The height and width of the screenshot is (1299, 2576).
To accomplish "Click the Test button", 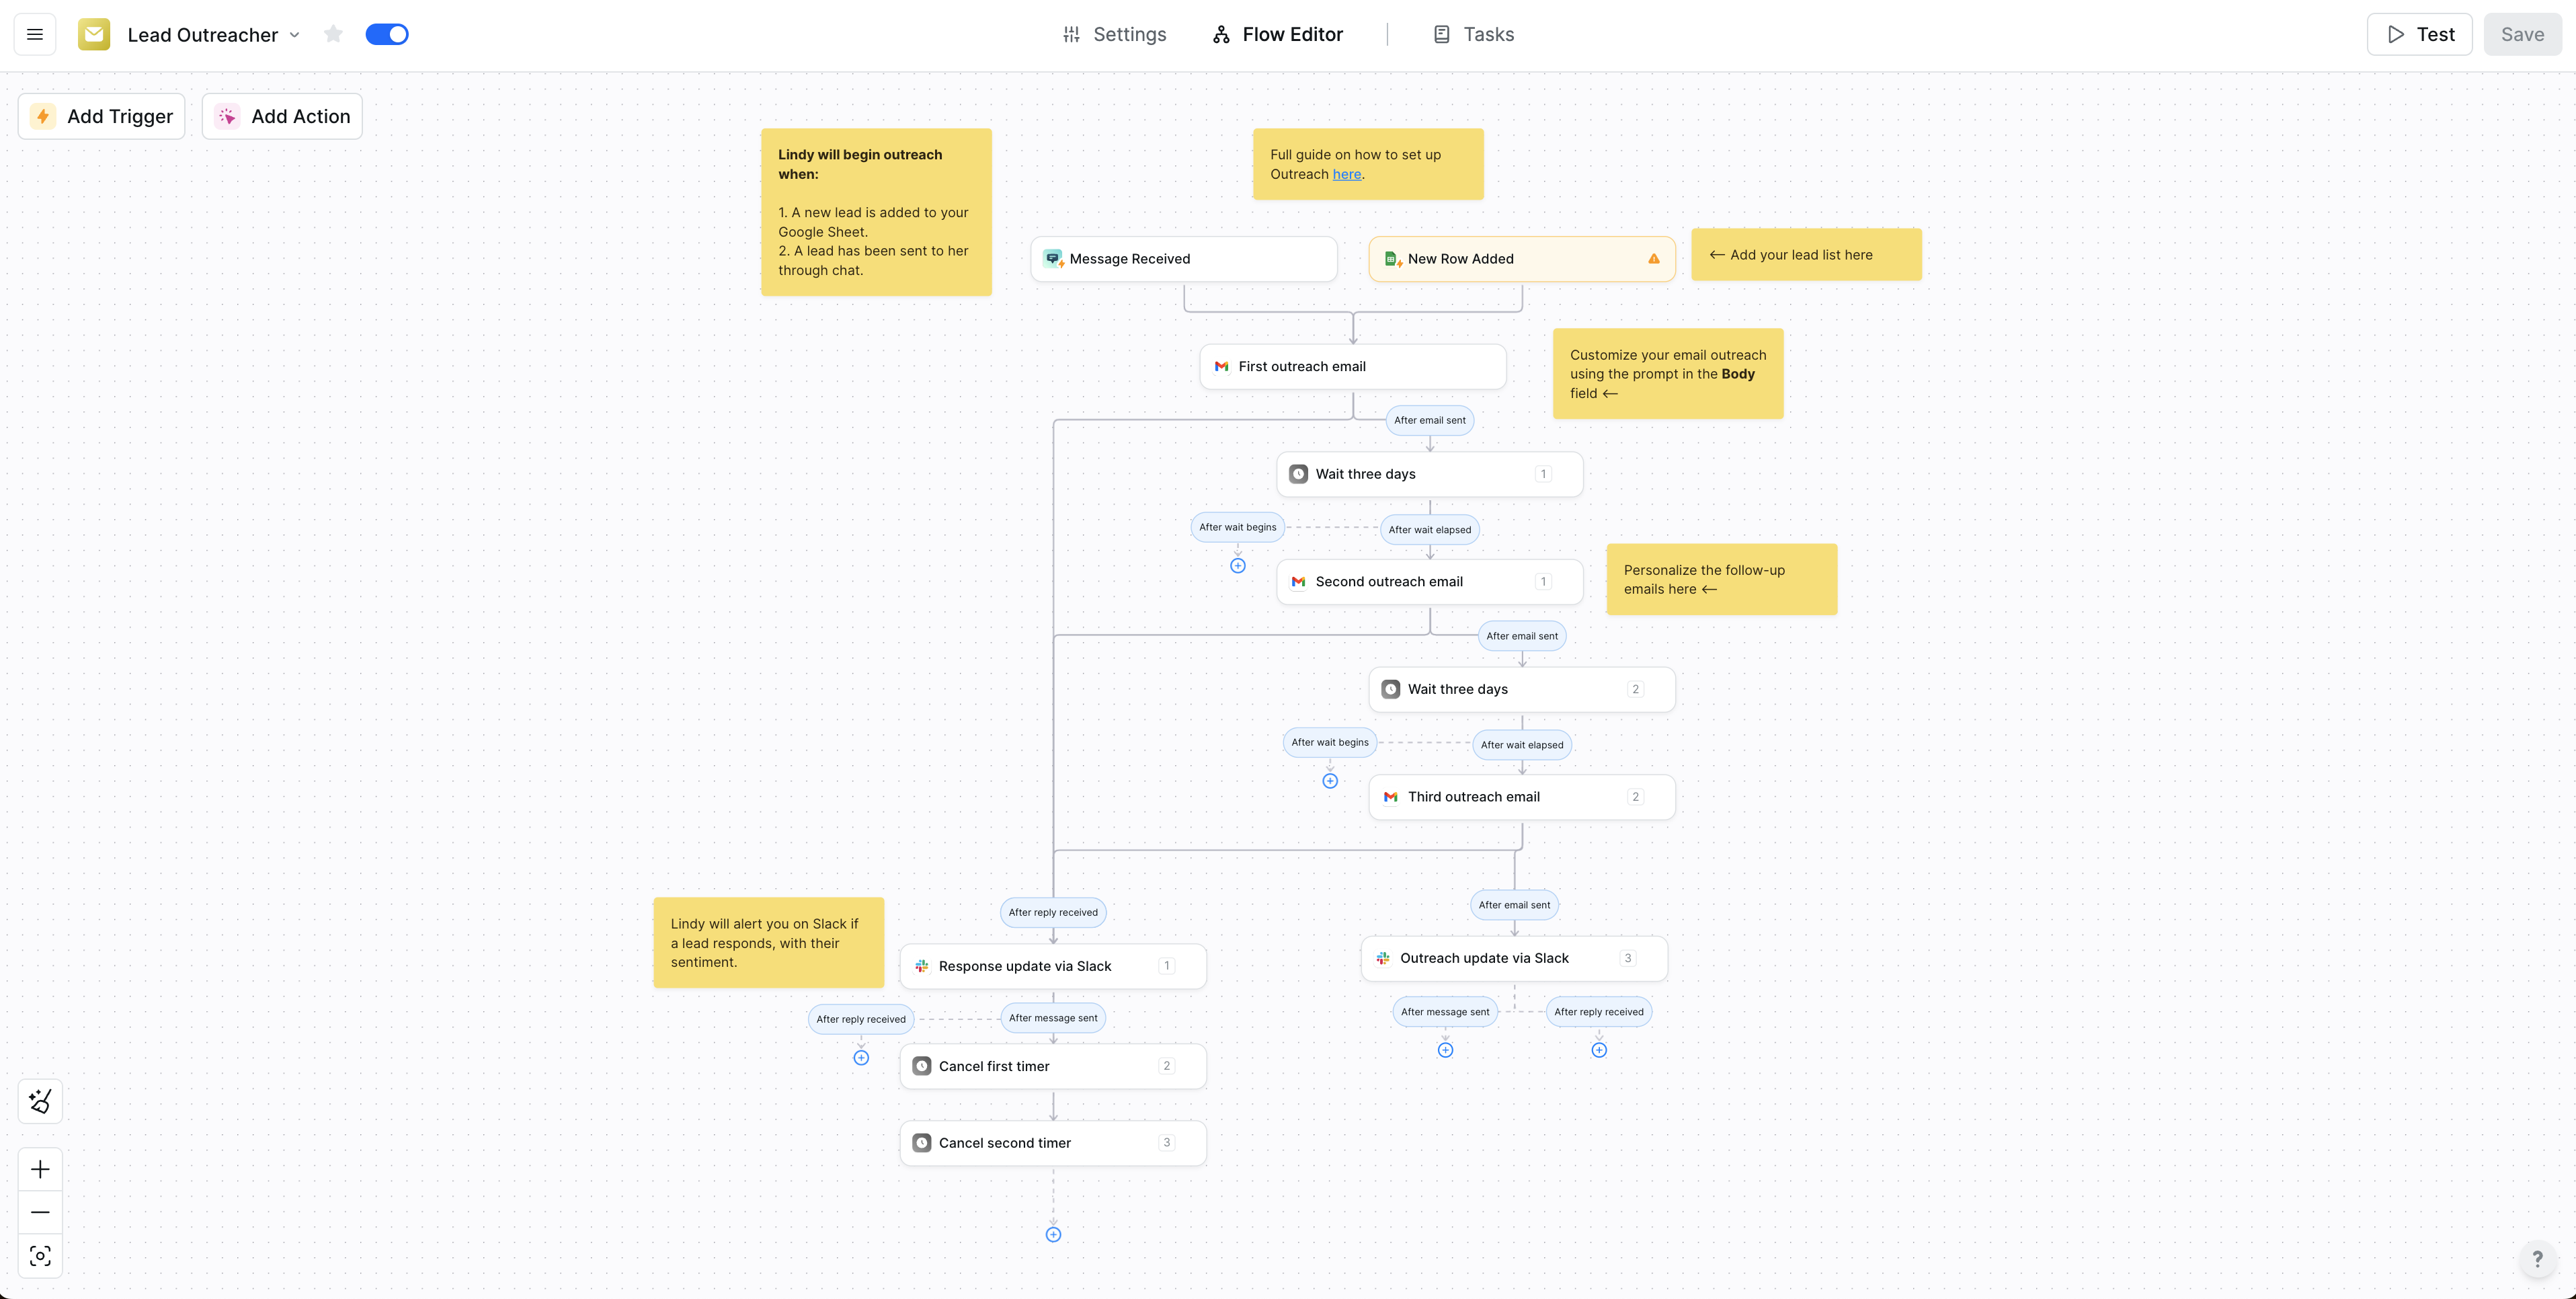I will coord(2419,34).
